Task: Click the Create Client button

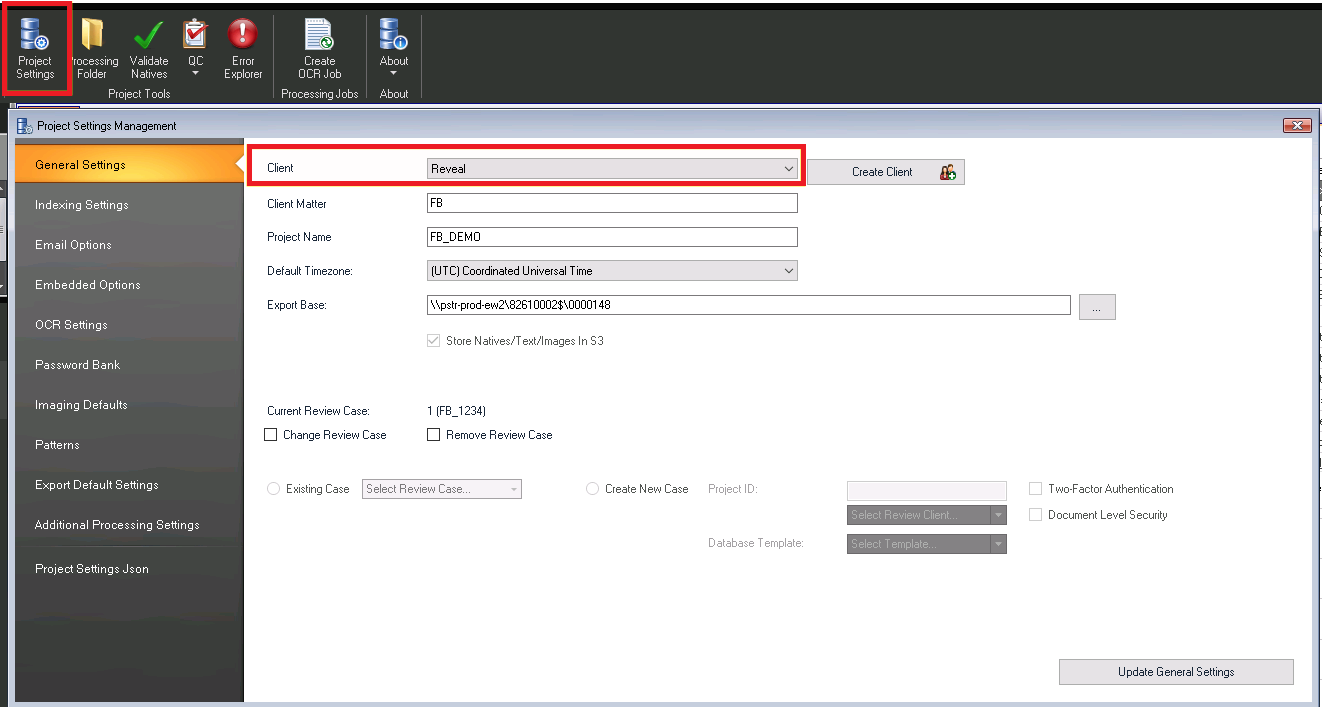Action: tap(886, 172)
